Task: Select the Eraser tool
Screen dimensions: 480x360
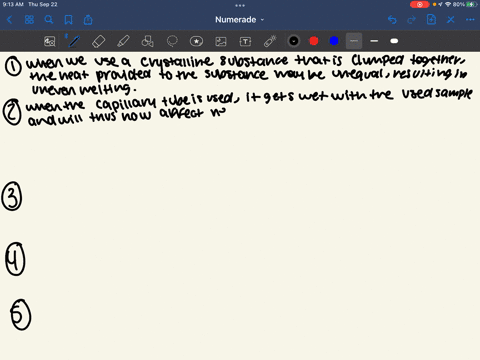Action: pos(98,41)
